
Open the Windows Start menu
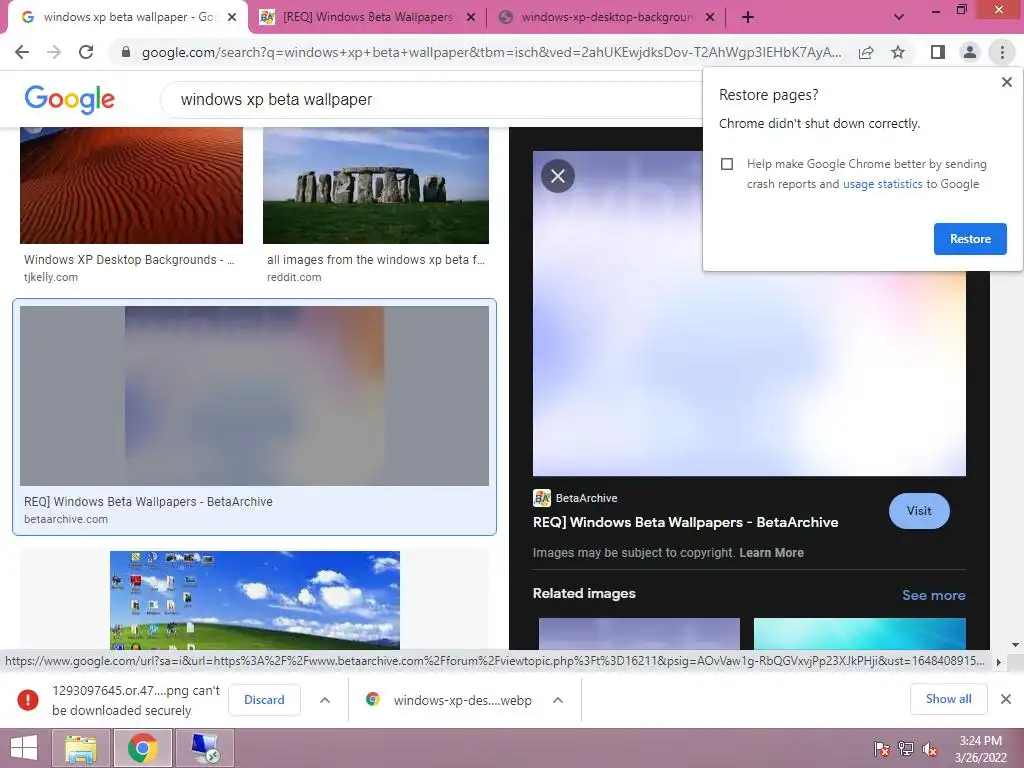pos(24,748)
